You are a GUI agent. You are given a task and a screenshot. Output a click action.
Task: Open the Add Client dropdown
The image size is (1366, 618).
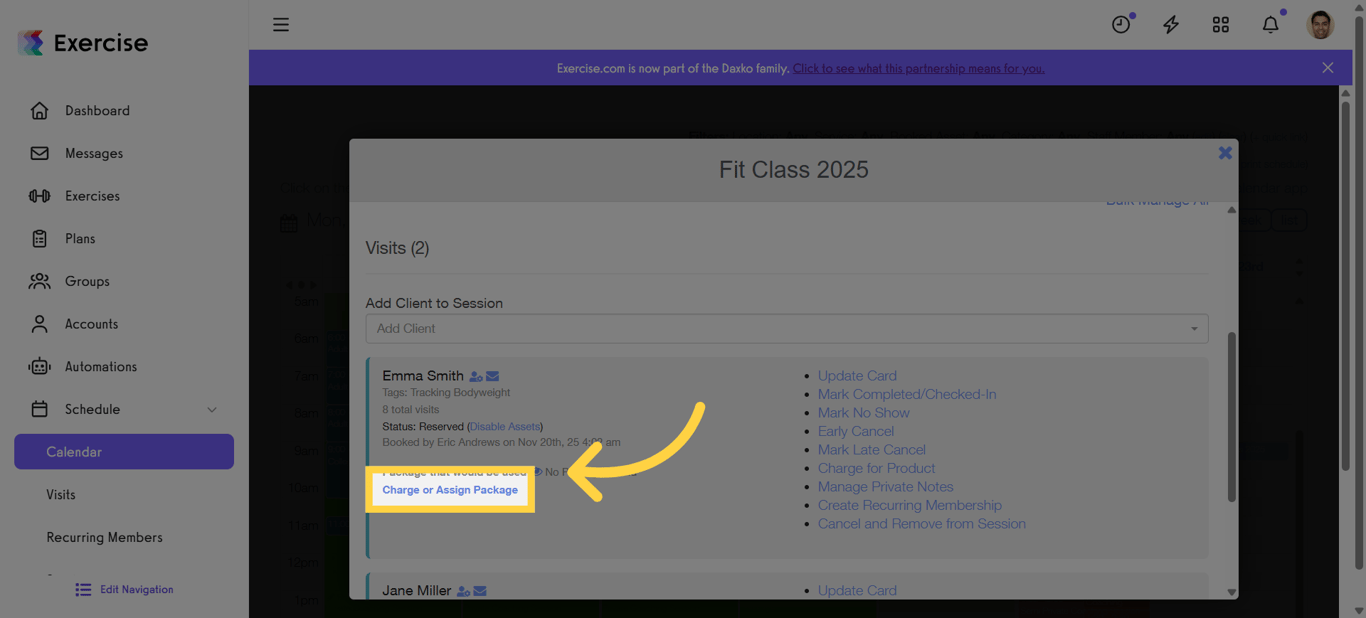pyautogui.click(x=787, y=329)
